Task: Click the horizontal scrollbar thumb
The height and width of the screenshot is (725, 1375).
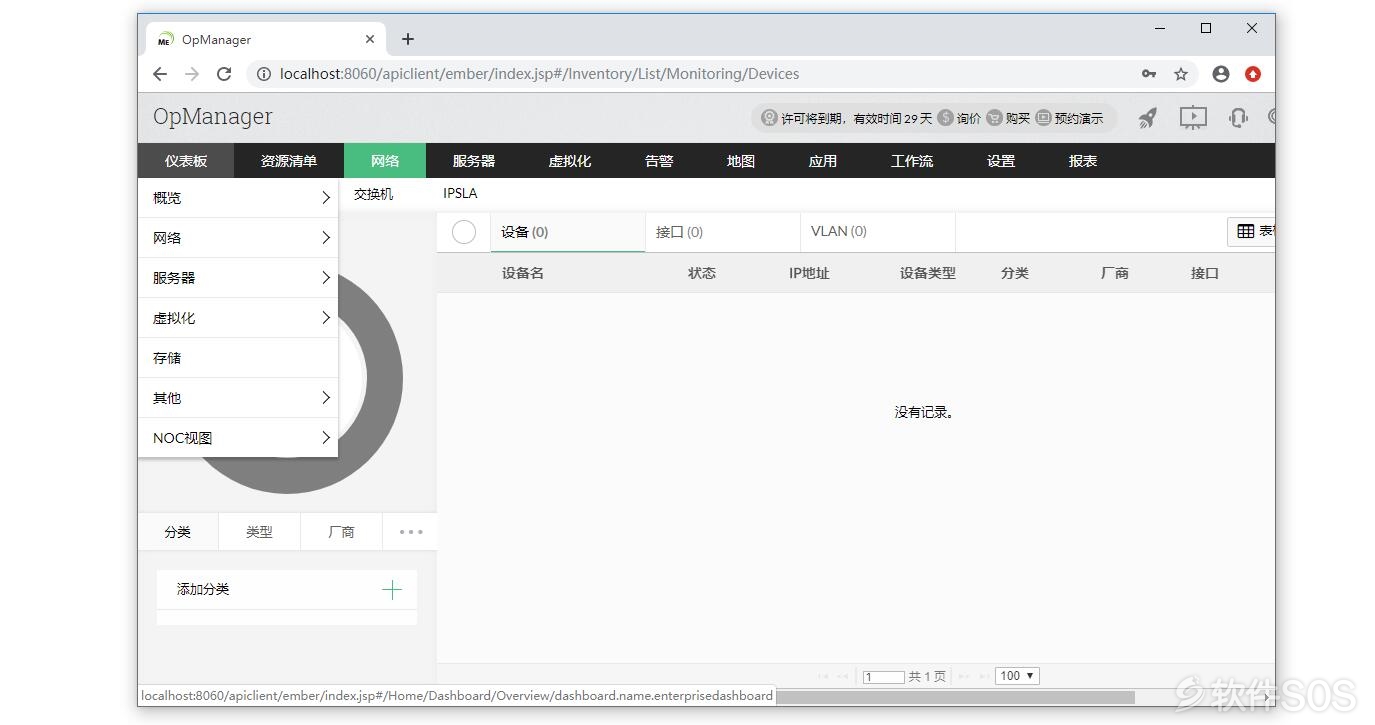Action: coord(955,697)
